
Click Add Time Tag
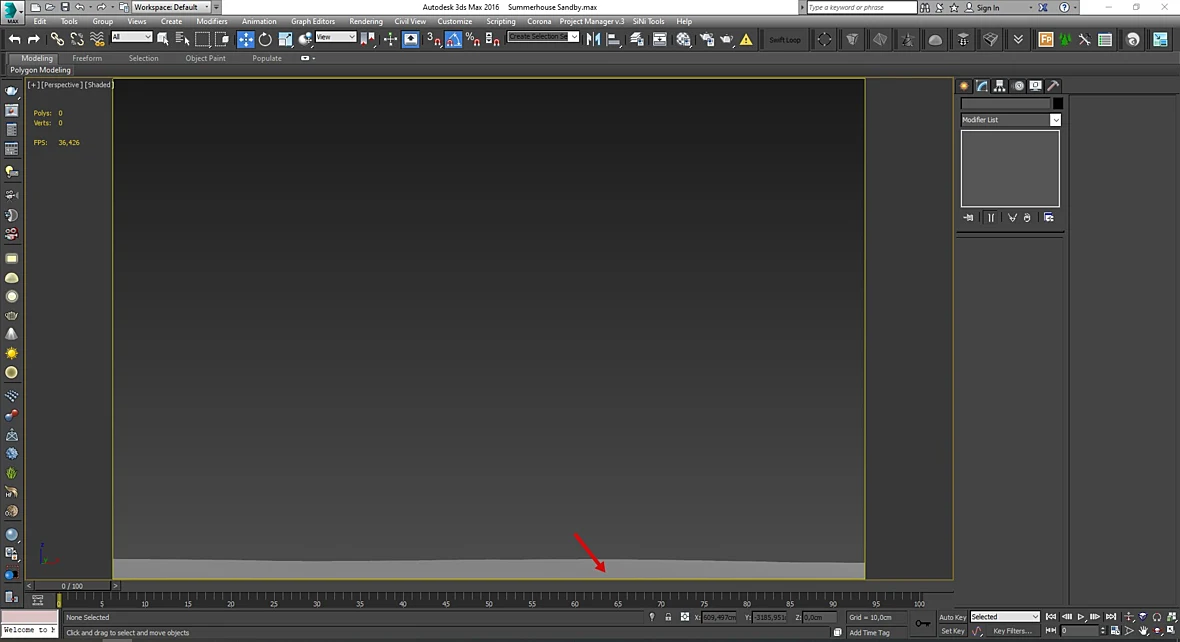click(869, 633)
